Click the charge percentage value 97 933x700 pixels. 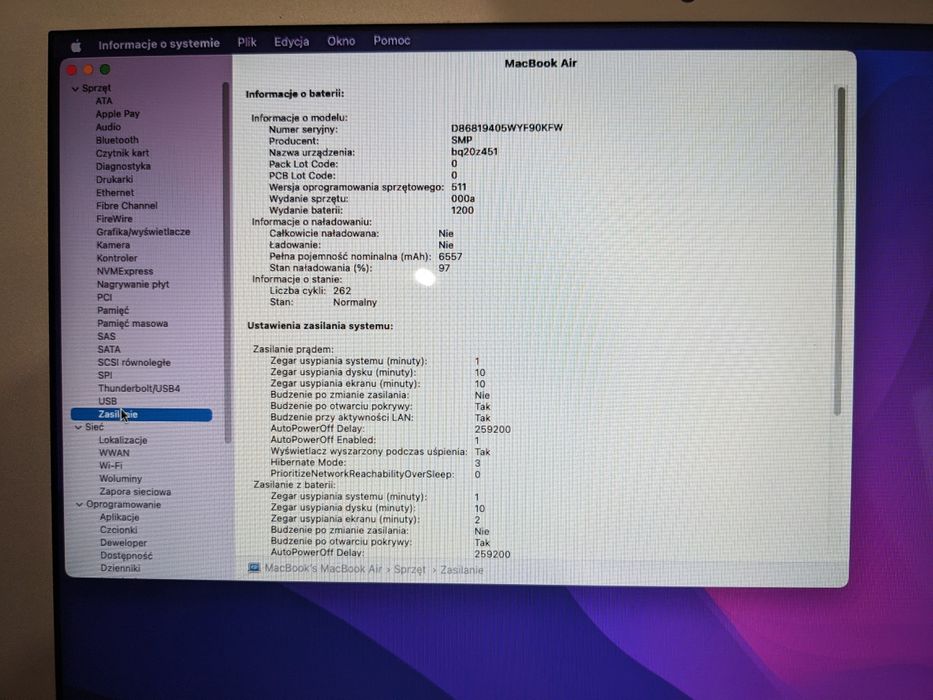click(444, 268)
